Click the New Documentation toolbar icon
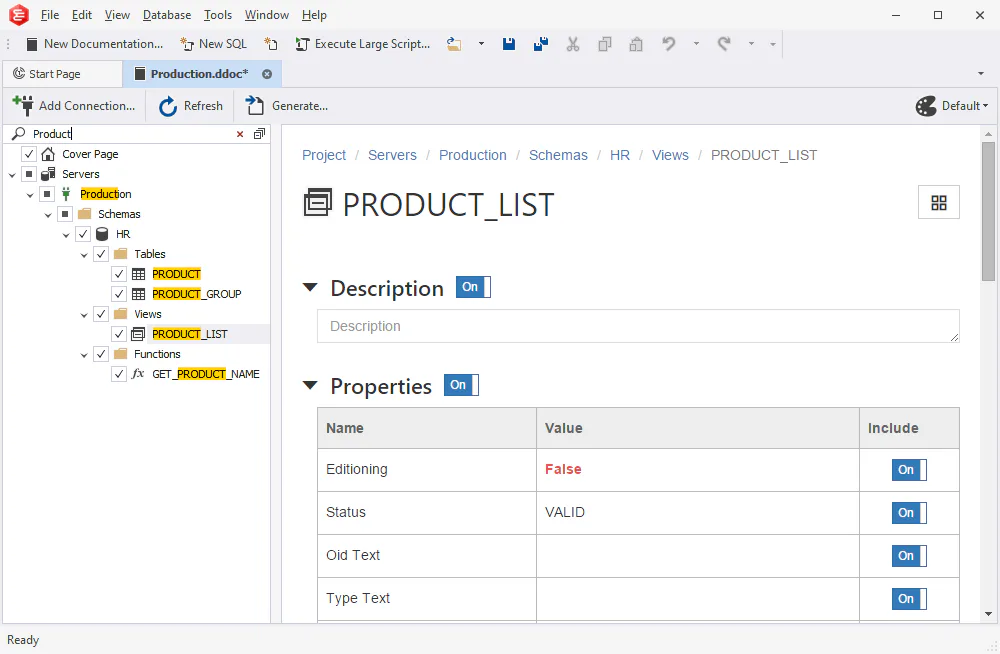The width and height of the screenshot is (1000, 654). 32,44
